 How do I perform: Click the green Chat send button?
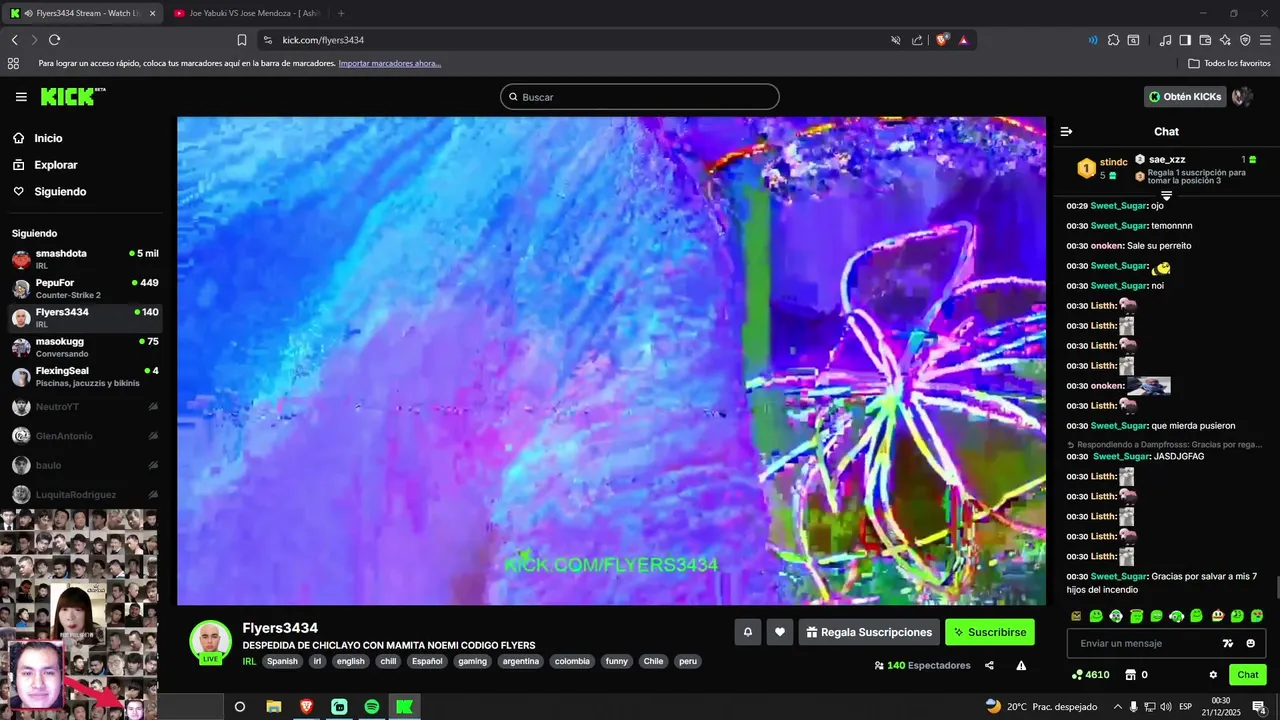coord(1248,675)
